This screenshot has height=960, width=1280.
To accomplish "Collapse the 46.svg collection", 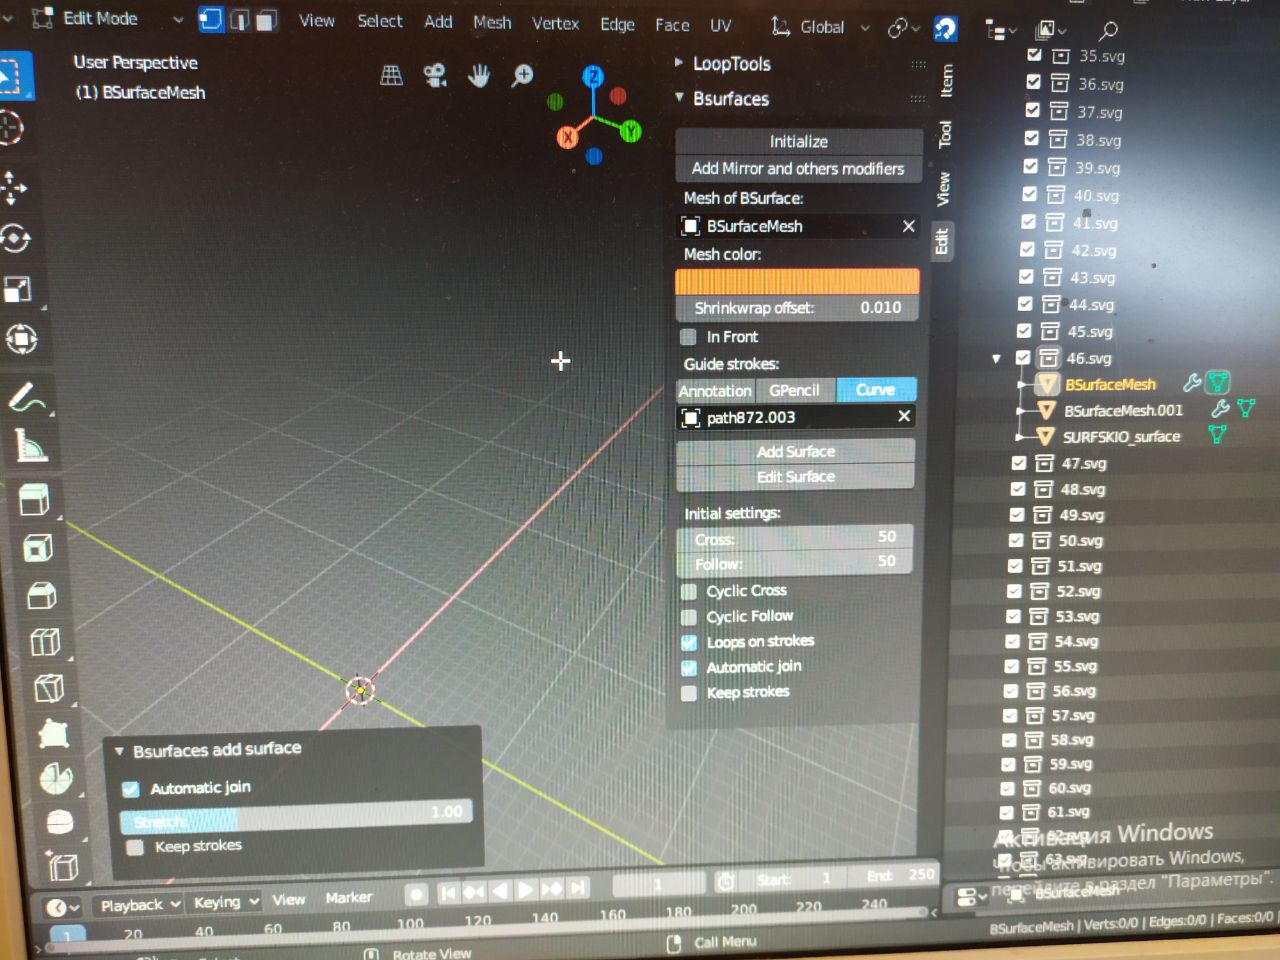I will coord(996,358).
